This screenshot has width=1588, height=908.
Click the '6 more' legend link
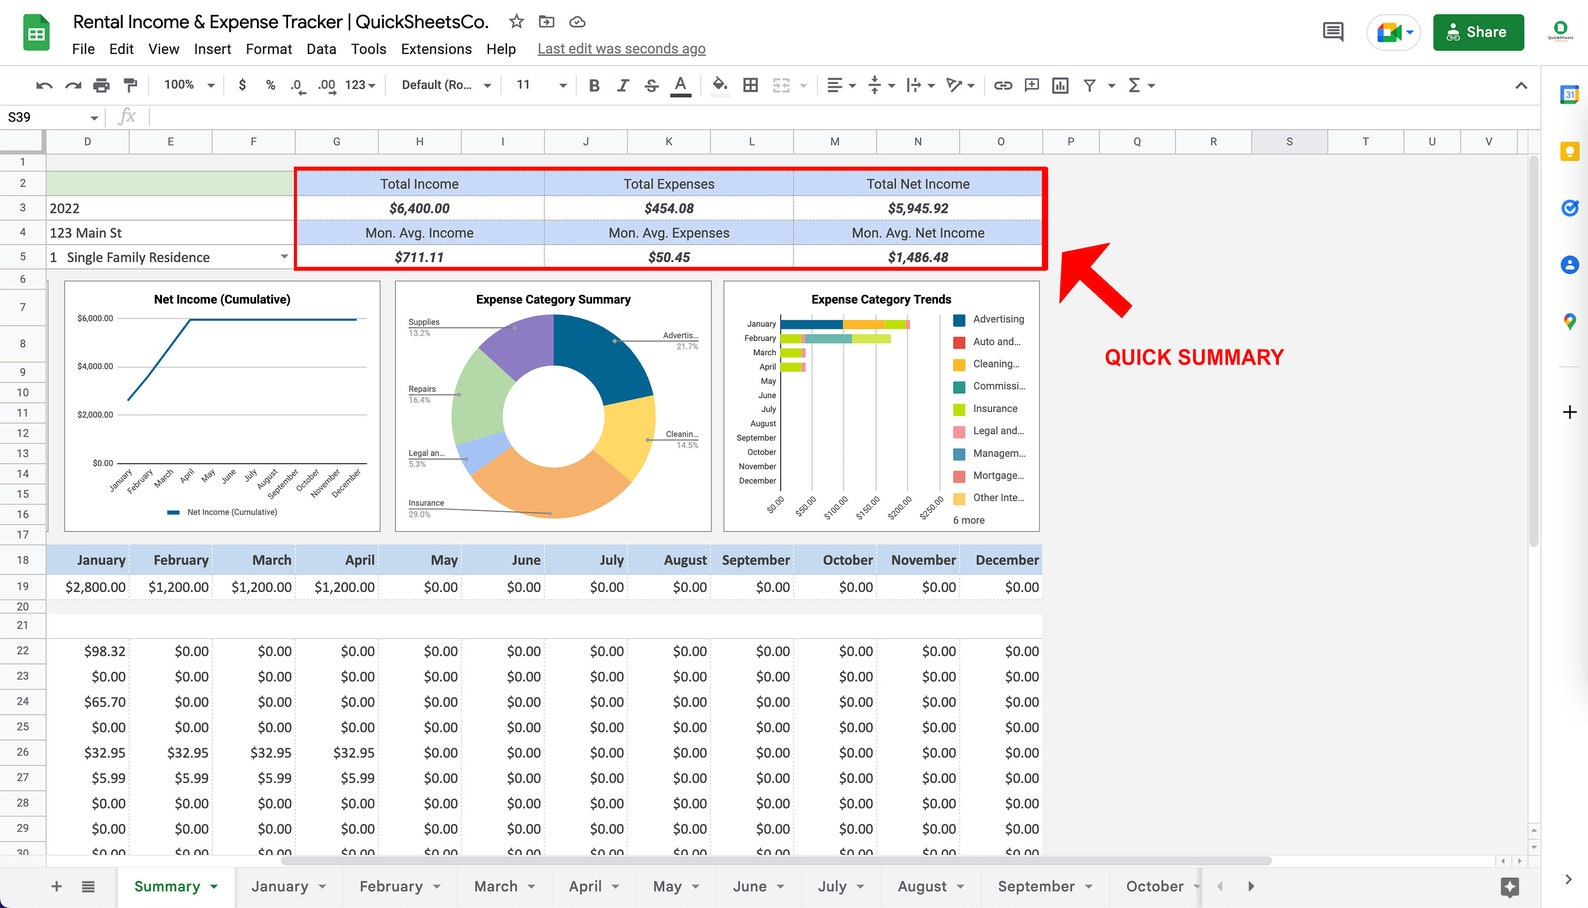[968, 520]
